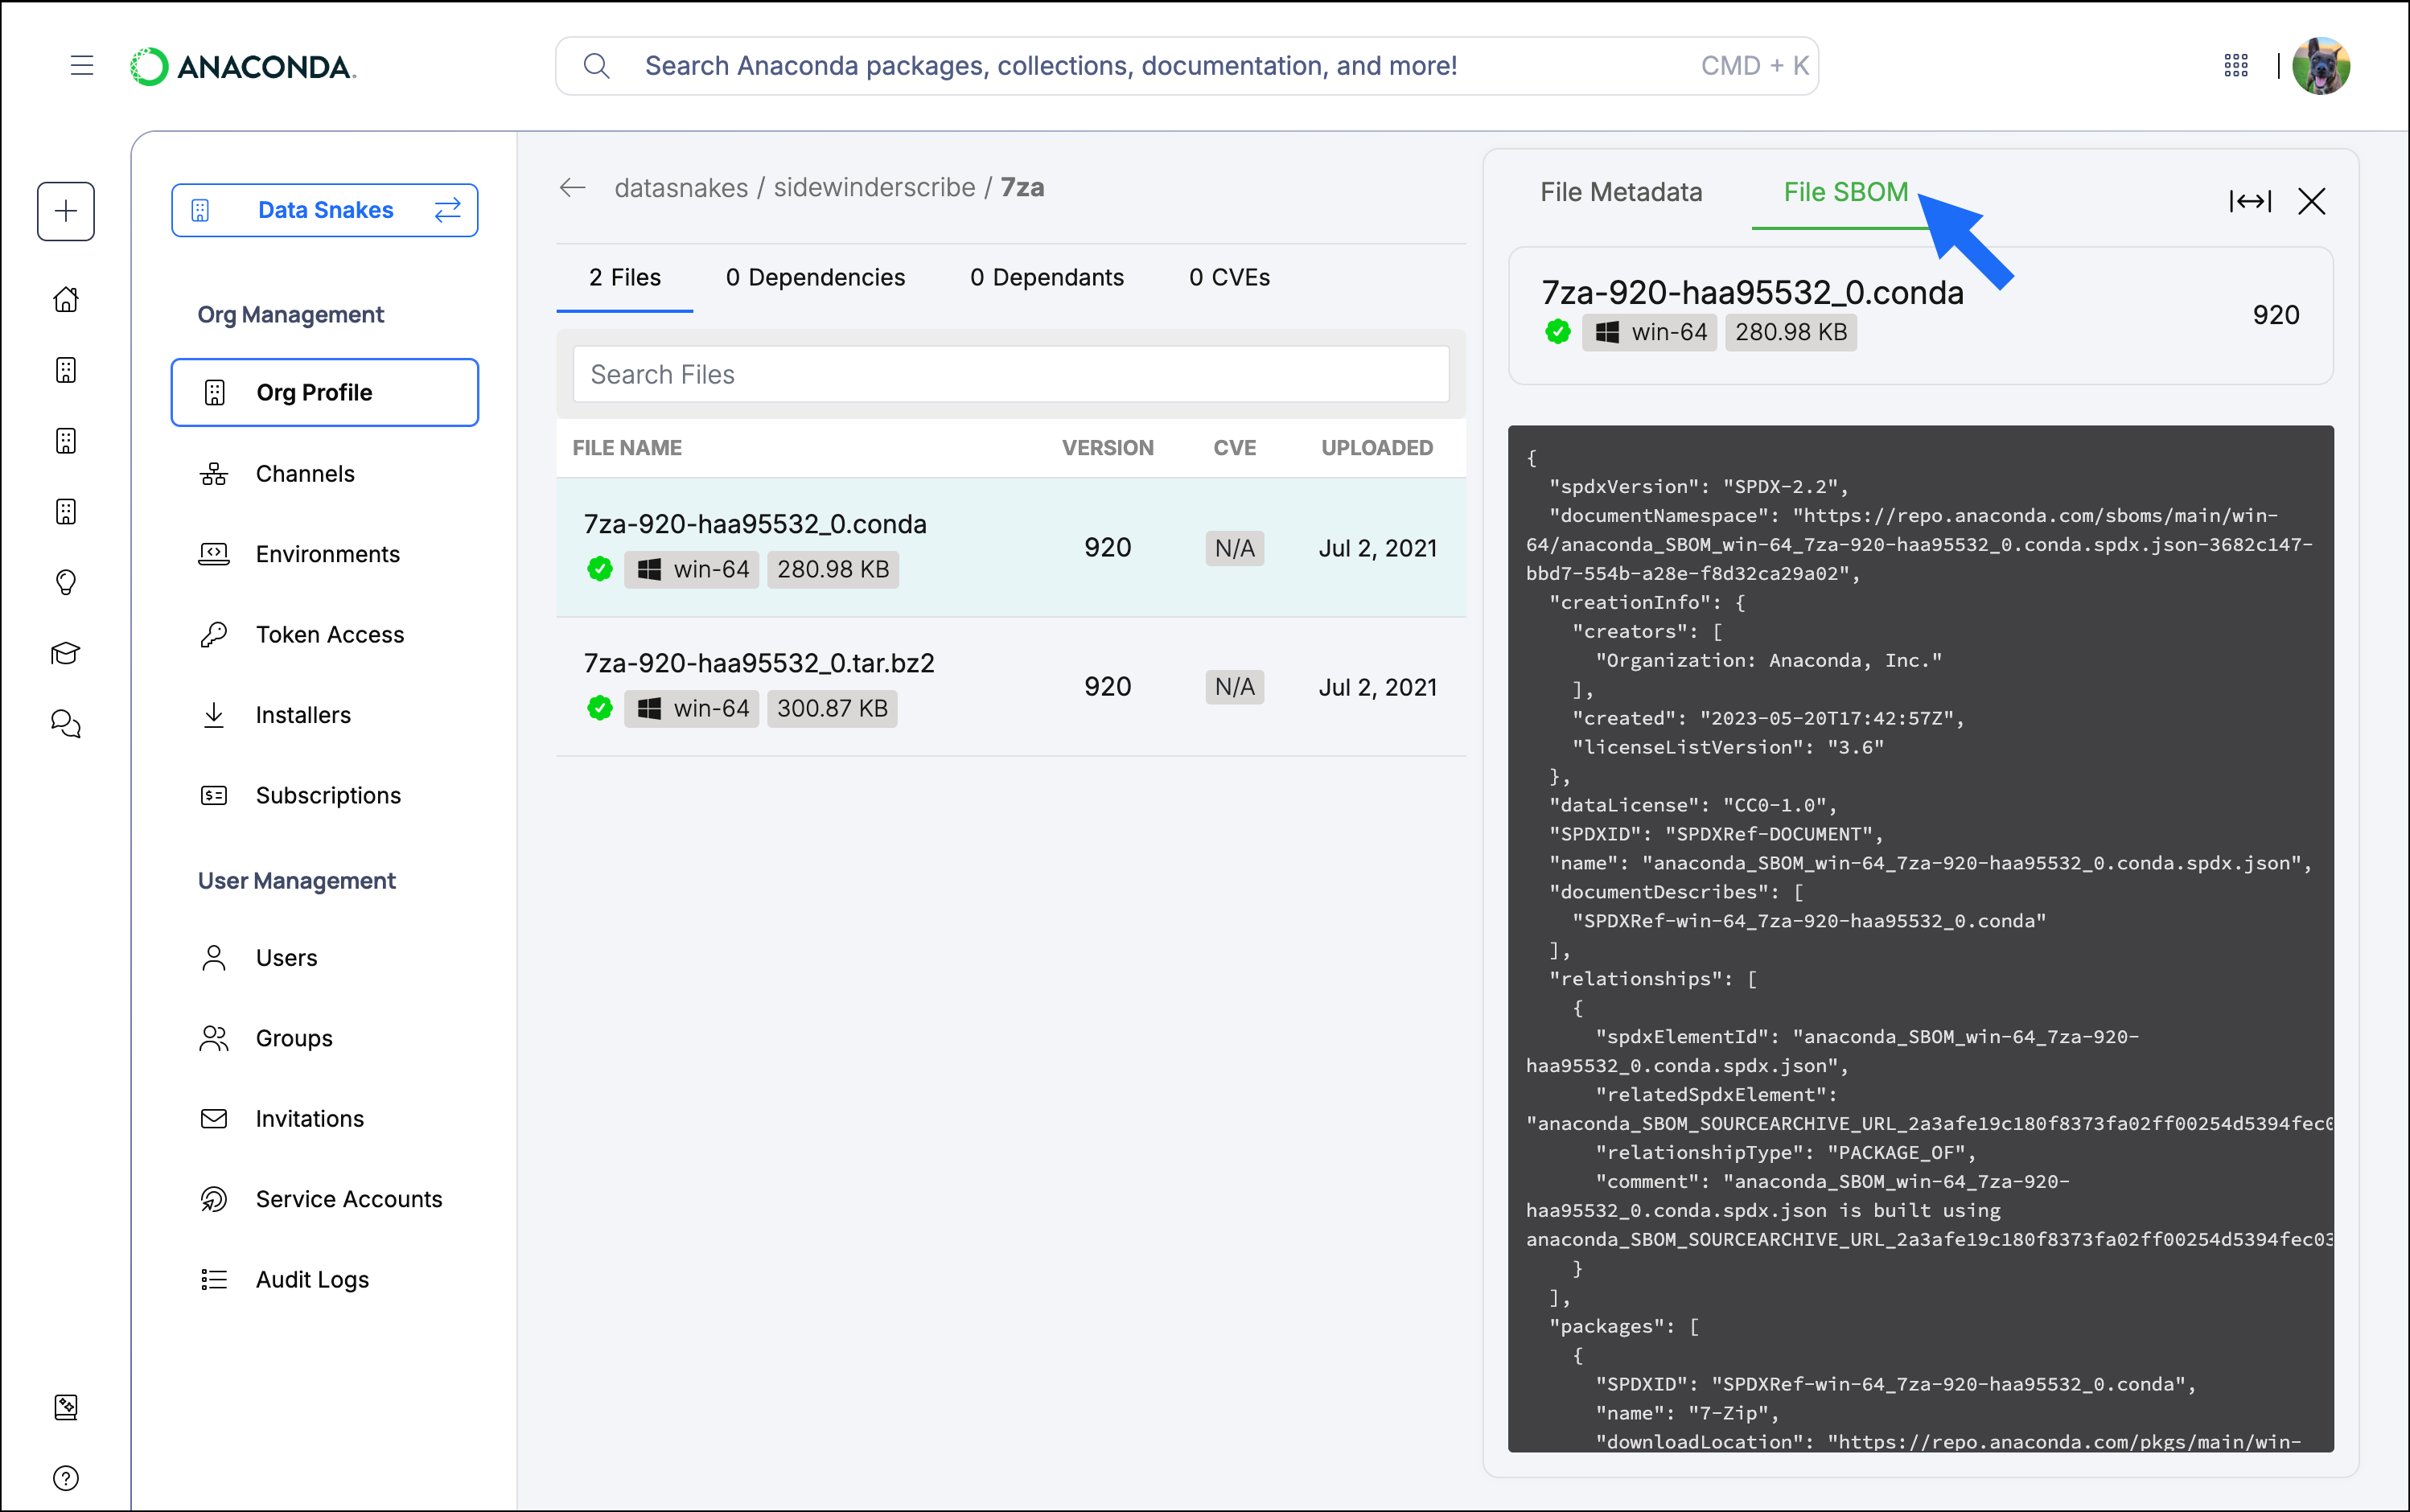Open the 0 Dependencies tab

[815, 277]
